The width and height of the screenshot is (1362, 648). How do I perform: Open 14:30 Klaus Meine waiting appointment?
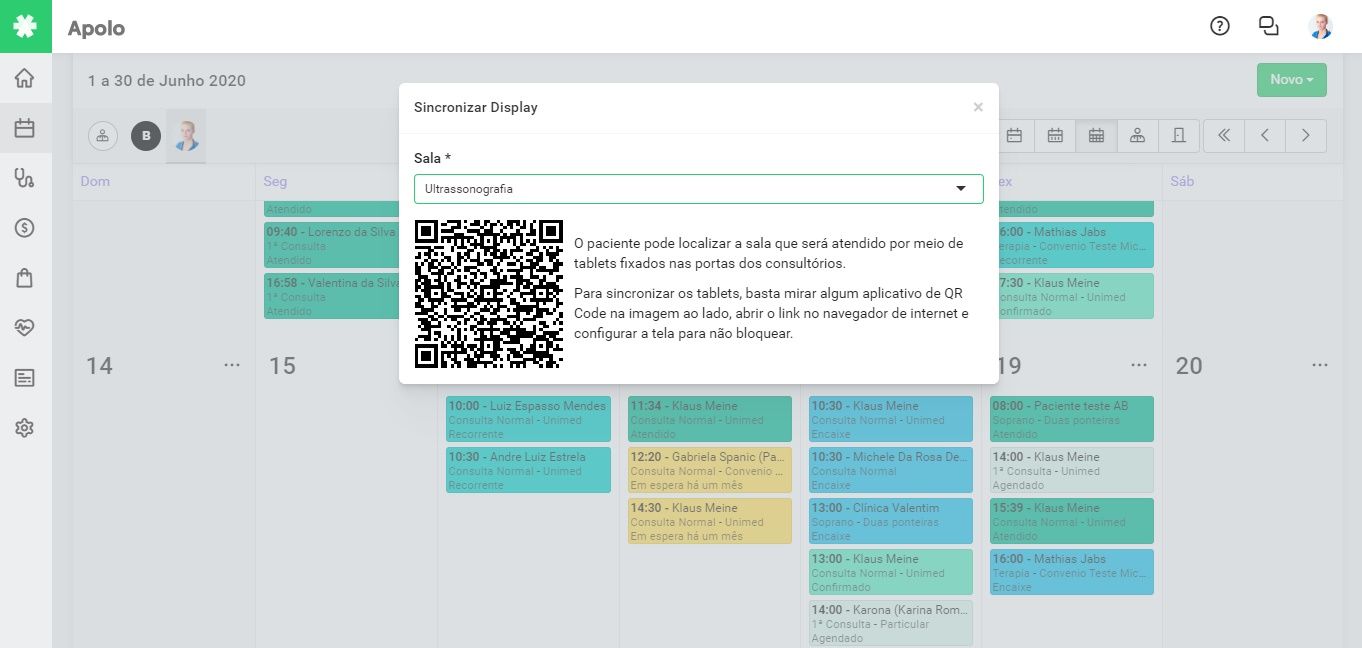pyautogui.click(x=710, y=522)
